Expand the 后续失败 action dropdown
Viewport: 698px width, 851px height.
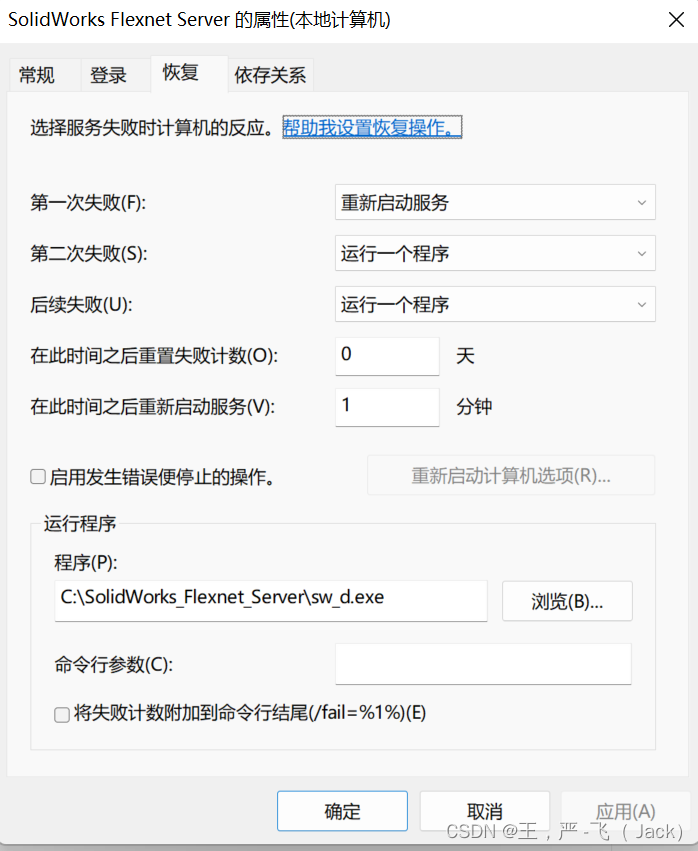495,305
